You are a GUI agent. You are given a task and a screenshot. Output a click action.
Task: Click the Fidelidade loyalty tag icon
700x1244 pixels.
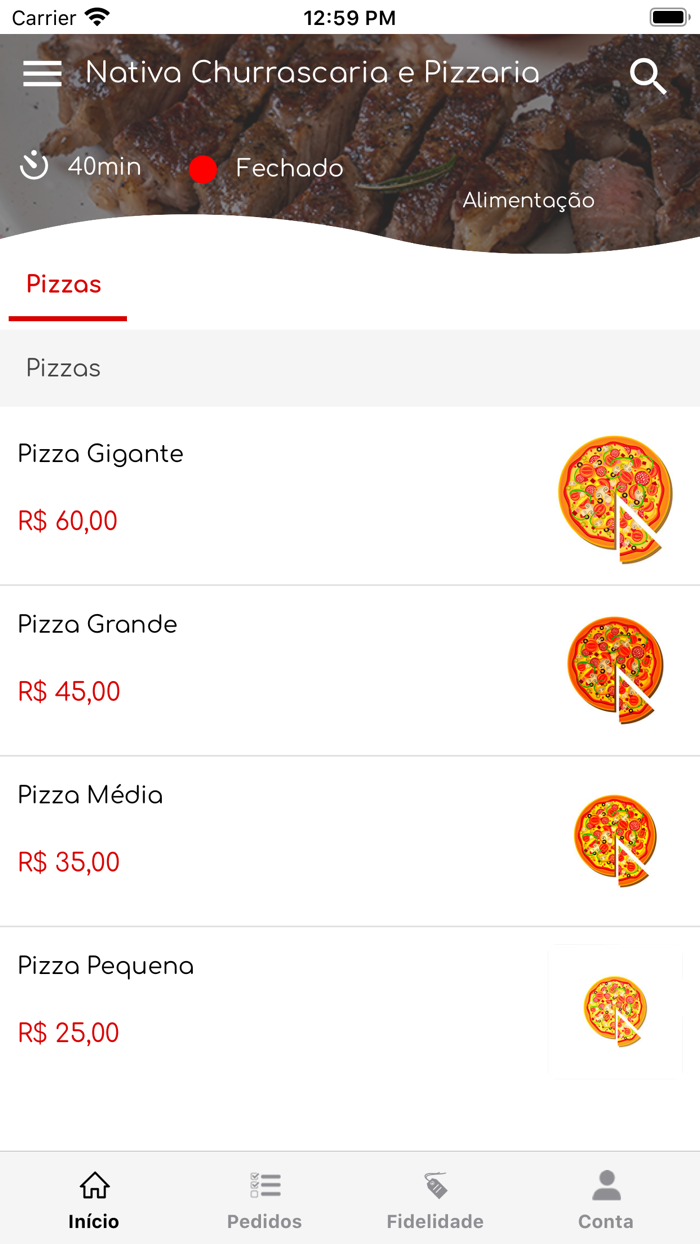click(x=434, y=1184)
